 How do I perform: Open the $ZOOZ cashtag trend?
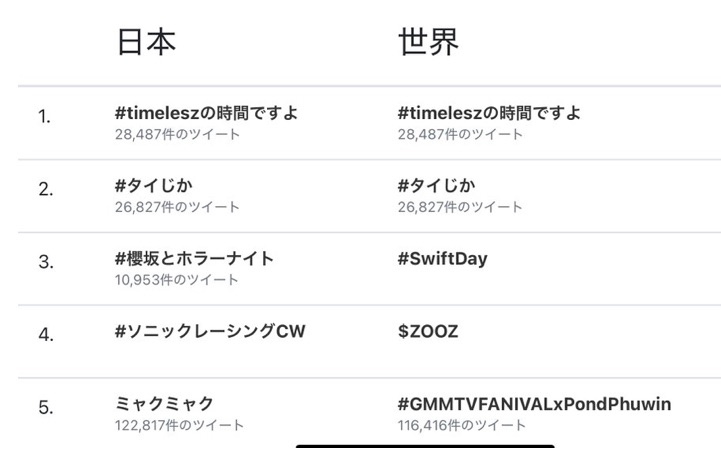[427, 332]
